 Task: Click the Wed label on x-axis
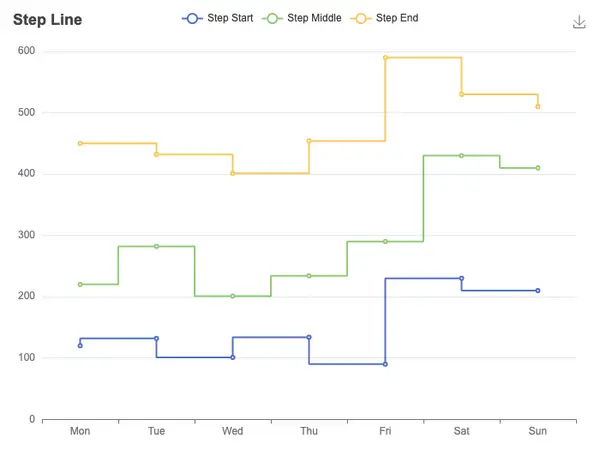tap(233, 431)
